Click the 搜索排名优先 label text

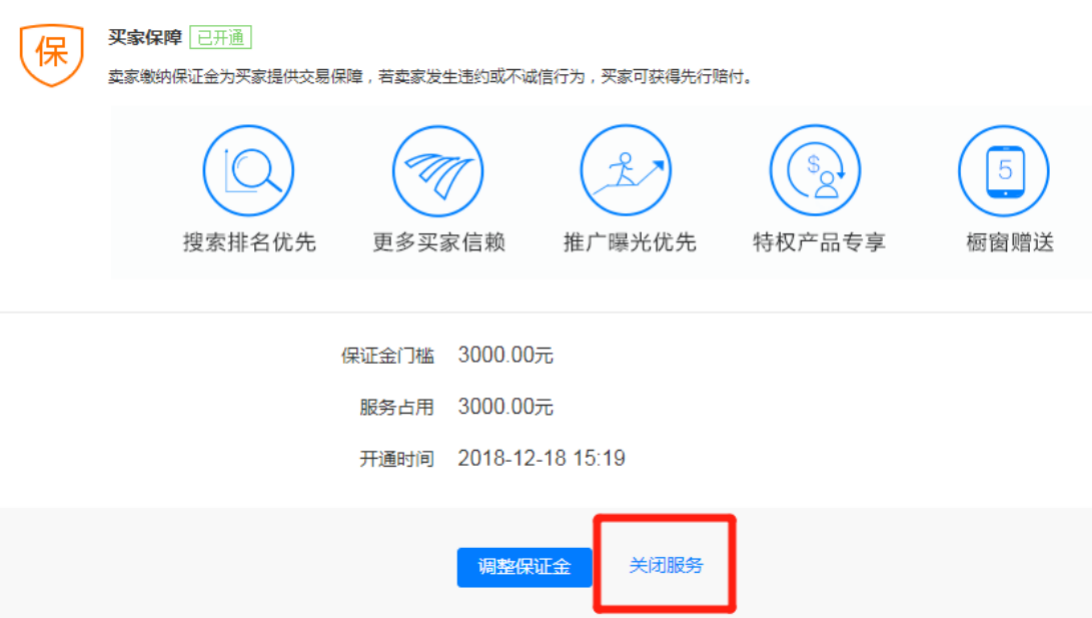point(249,242)
